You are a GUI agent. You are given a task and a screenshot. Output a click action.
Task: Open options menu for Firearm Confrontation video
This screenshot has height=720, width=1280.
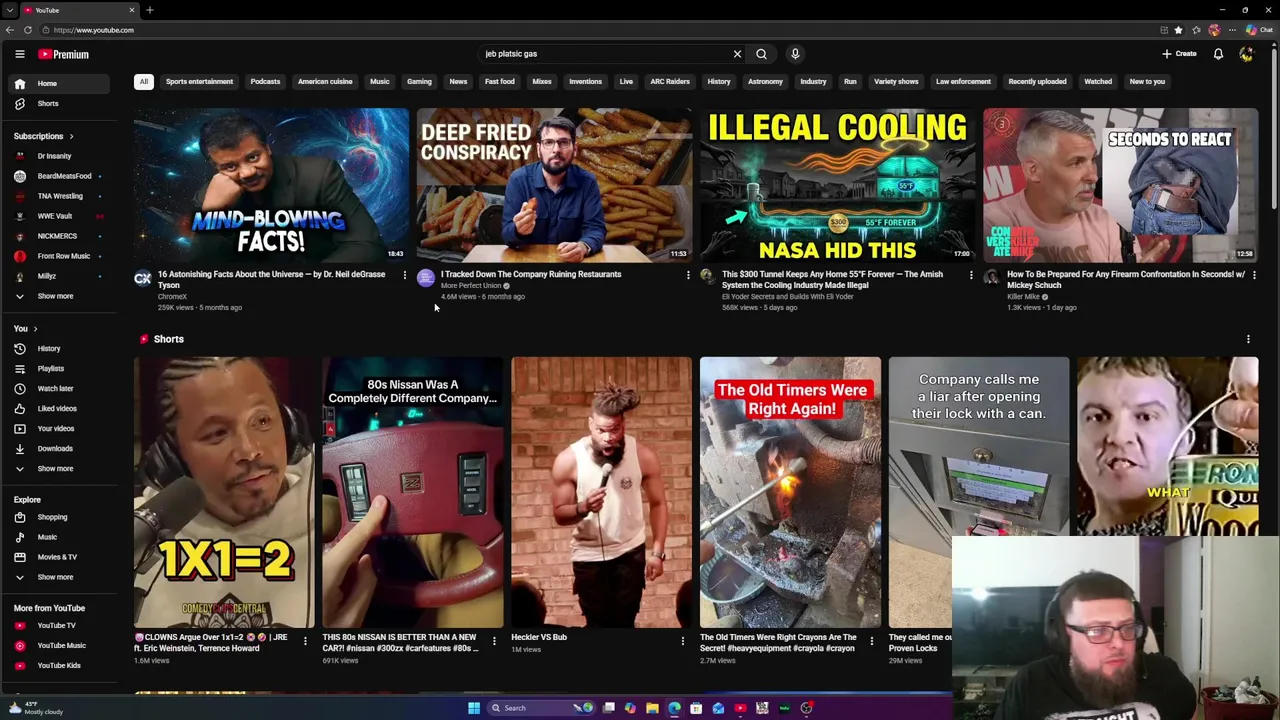(x=1254, y=275)
